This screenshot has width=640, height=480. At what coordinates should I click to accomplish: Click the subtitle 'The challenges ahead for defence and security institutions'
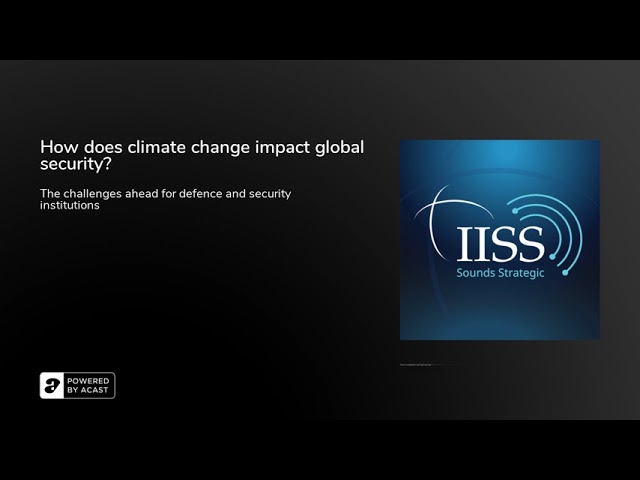click(x=166, y=199)
